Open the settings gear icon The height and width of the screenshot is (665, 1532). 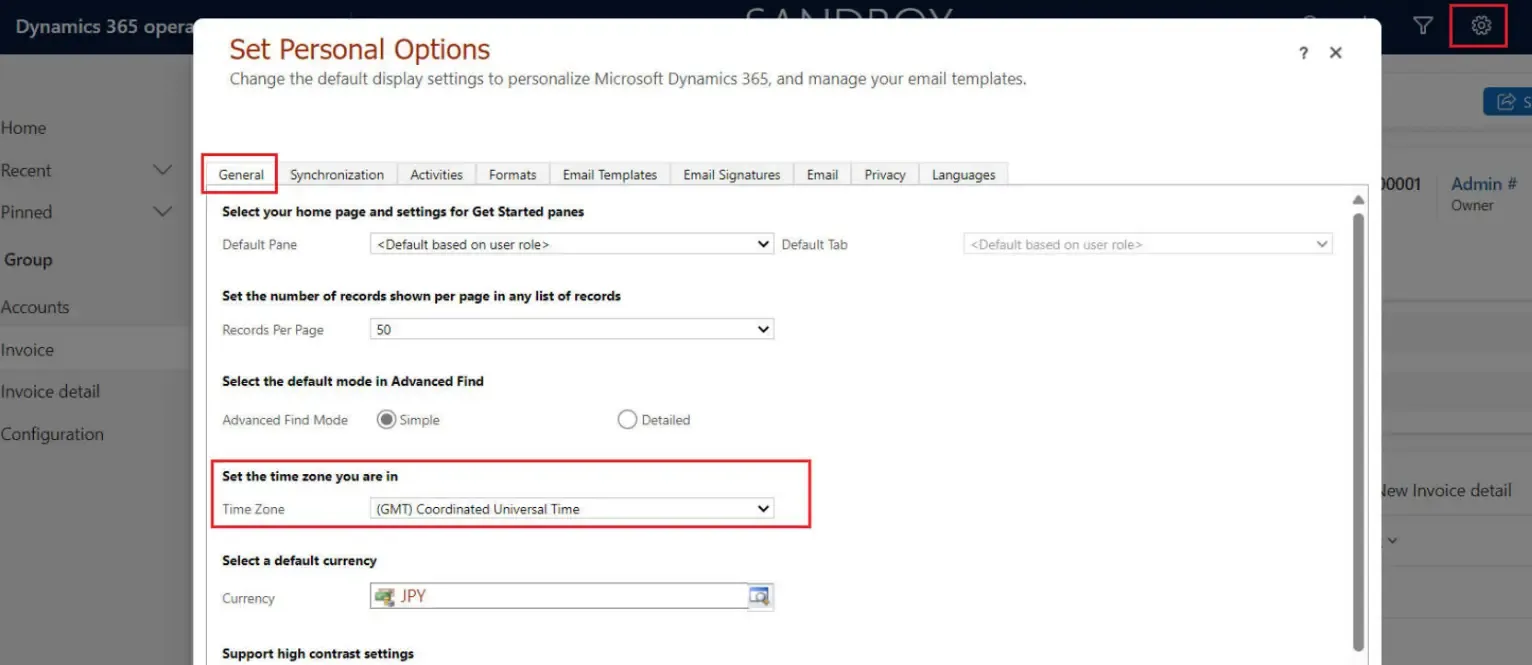click(1481, 26)
